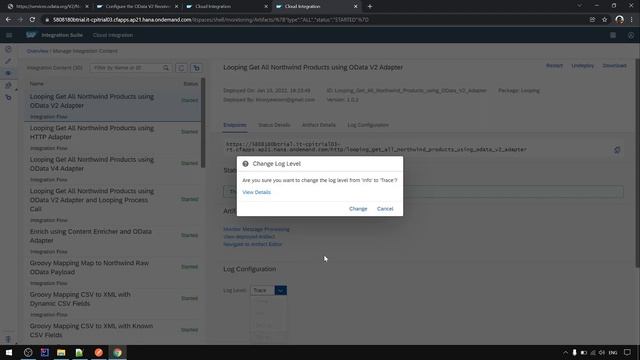640x360 pixels.
Task: Copy the endpoint URL
Action: pos(617,150)
